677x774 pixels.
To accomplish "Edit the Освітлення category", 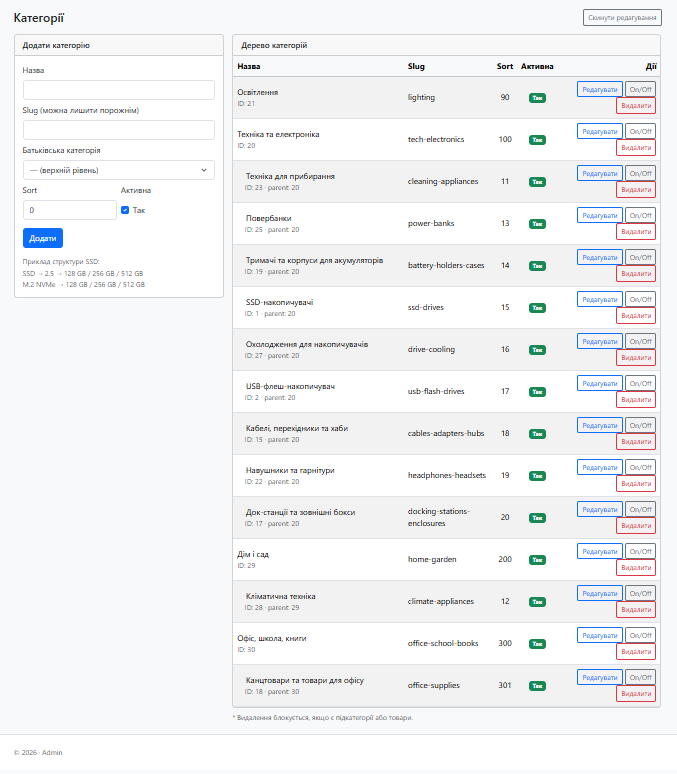I will (x=599, y=89).
